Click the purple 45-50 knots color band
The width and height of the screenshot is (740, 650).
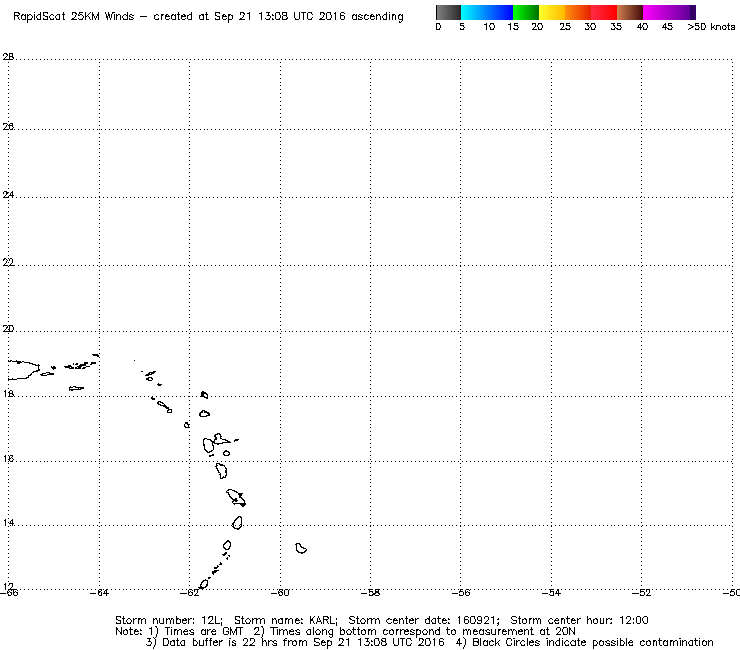[682, 12]
